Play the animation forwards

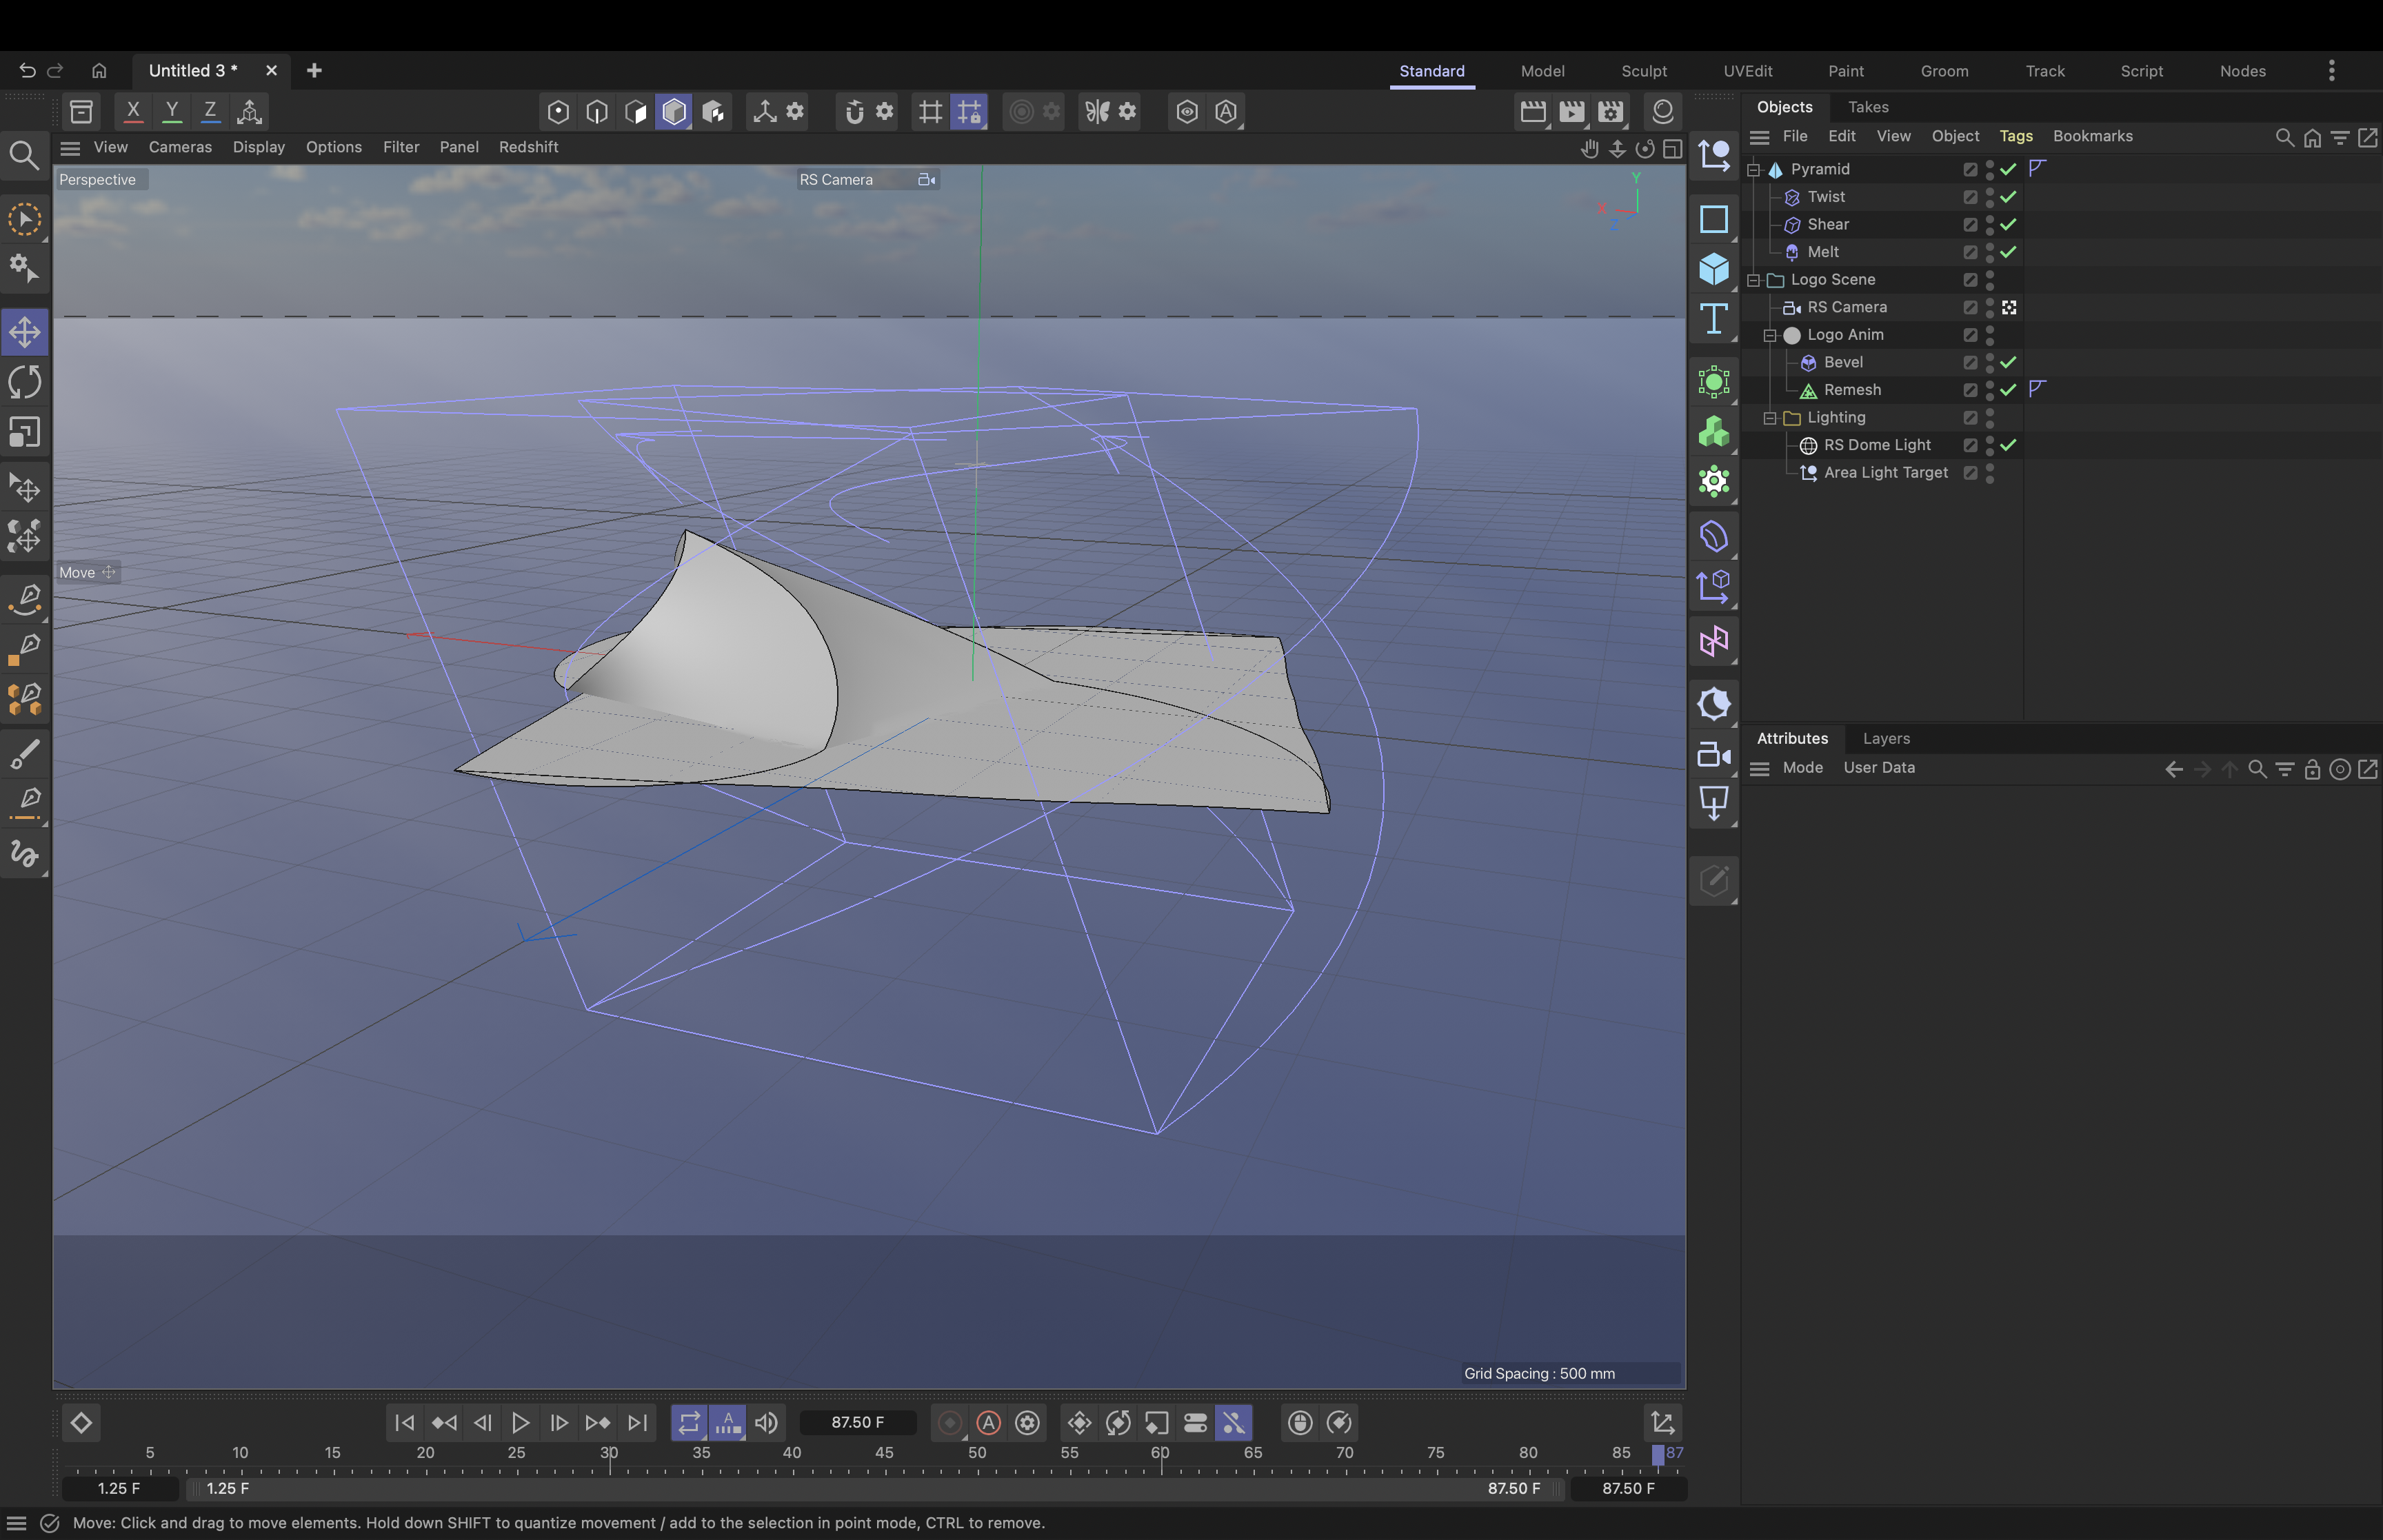coord(521,1423)
